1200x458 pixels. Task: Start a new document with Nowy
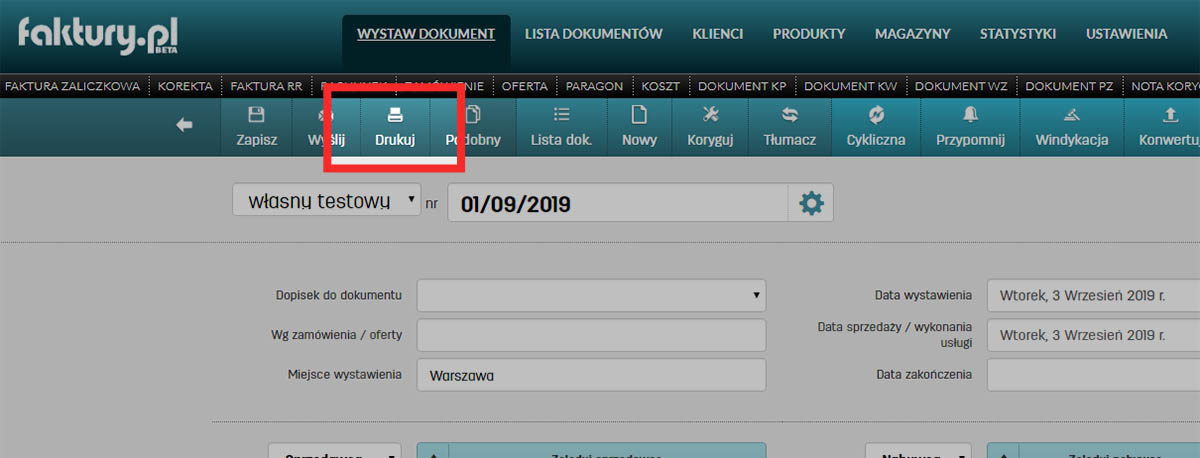(639, 126)
